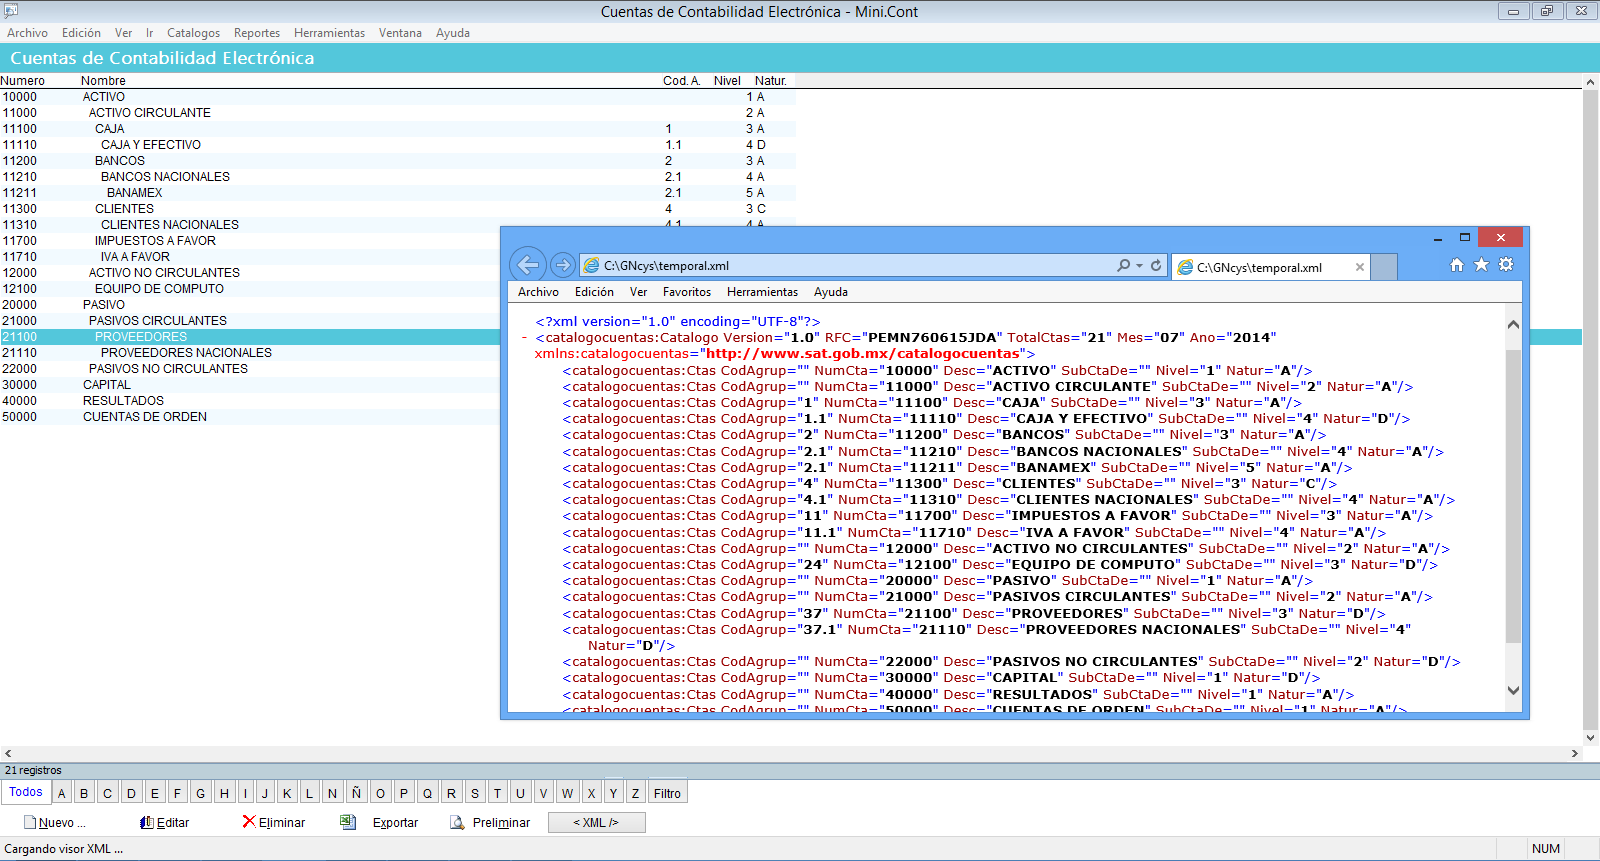Open Archivo menu in the browser window
This screenshot has height=861, width=1600.
pyautogui.click(x=538, y=292)
